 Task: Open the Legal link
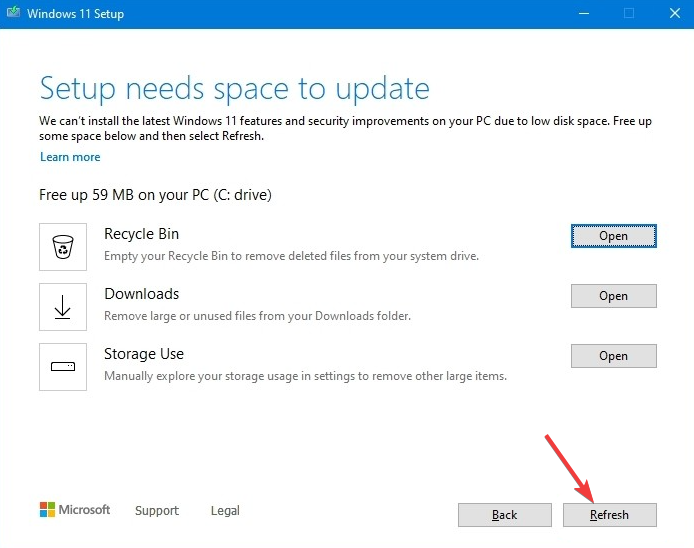point(225,510)
